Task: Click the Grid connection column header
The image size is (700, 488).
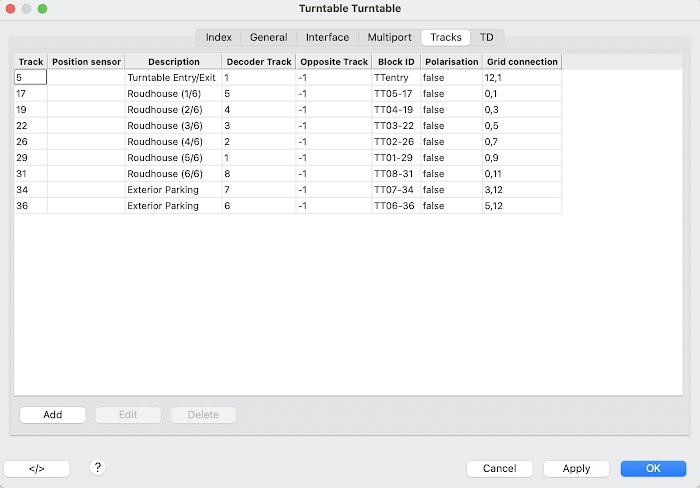Action: coord(522,62)
